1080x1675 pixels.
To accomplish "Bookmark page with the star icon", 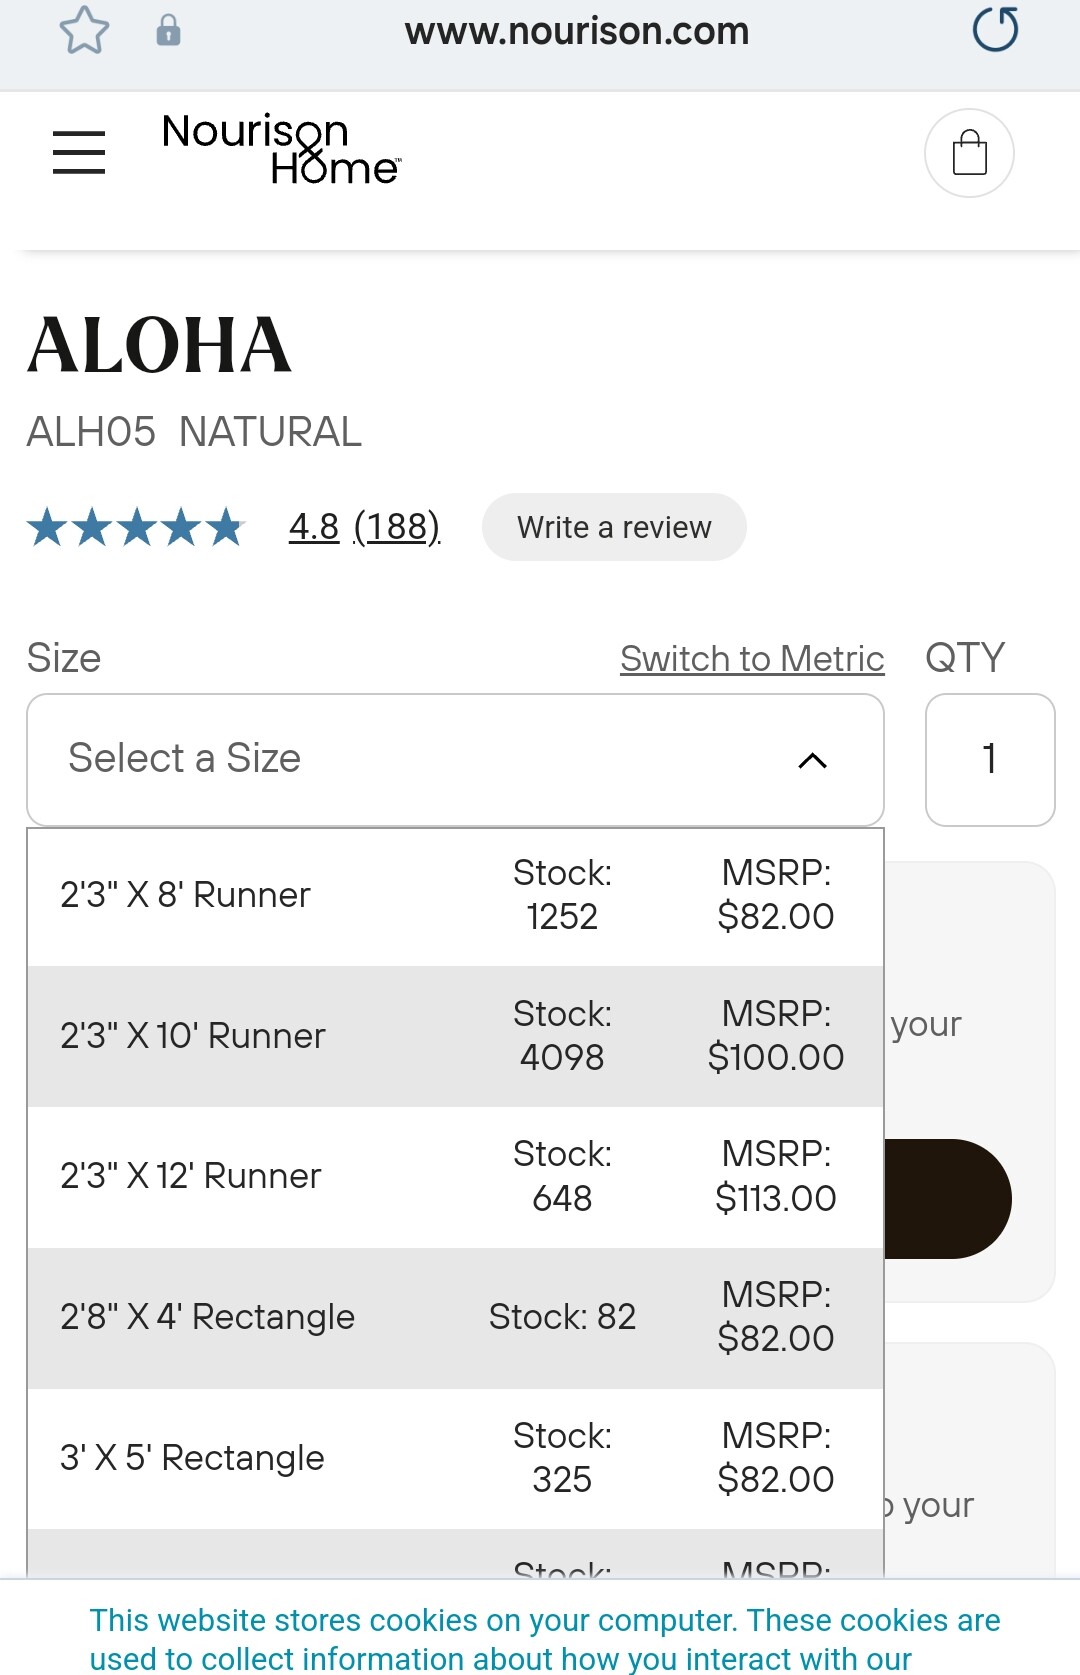I will pos(84,30).
